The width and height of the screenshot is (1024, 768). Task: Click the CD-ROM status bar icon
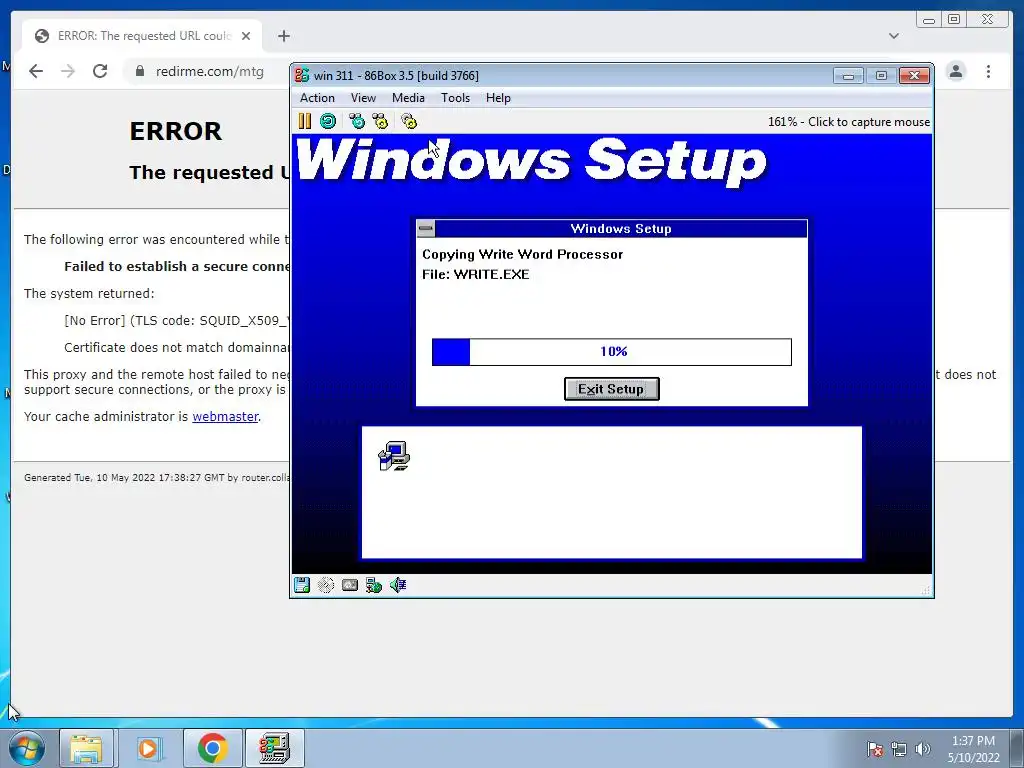(326, 584)
